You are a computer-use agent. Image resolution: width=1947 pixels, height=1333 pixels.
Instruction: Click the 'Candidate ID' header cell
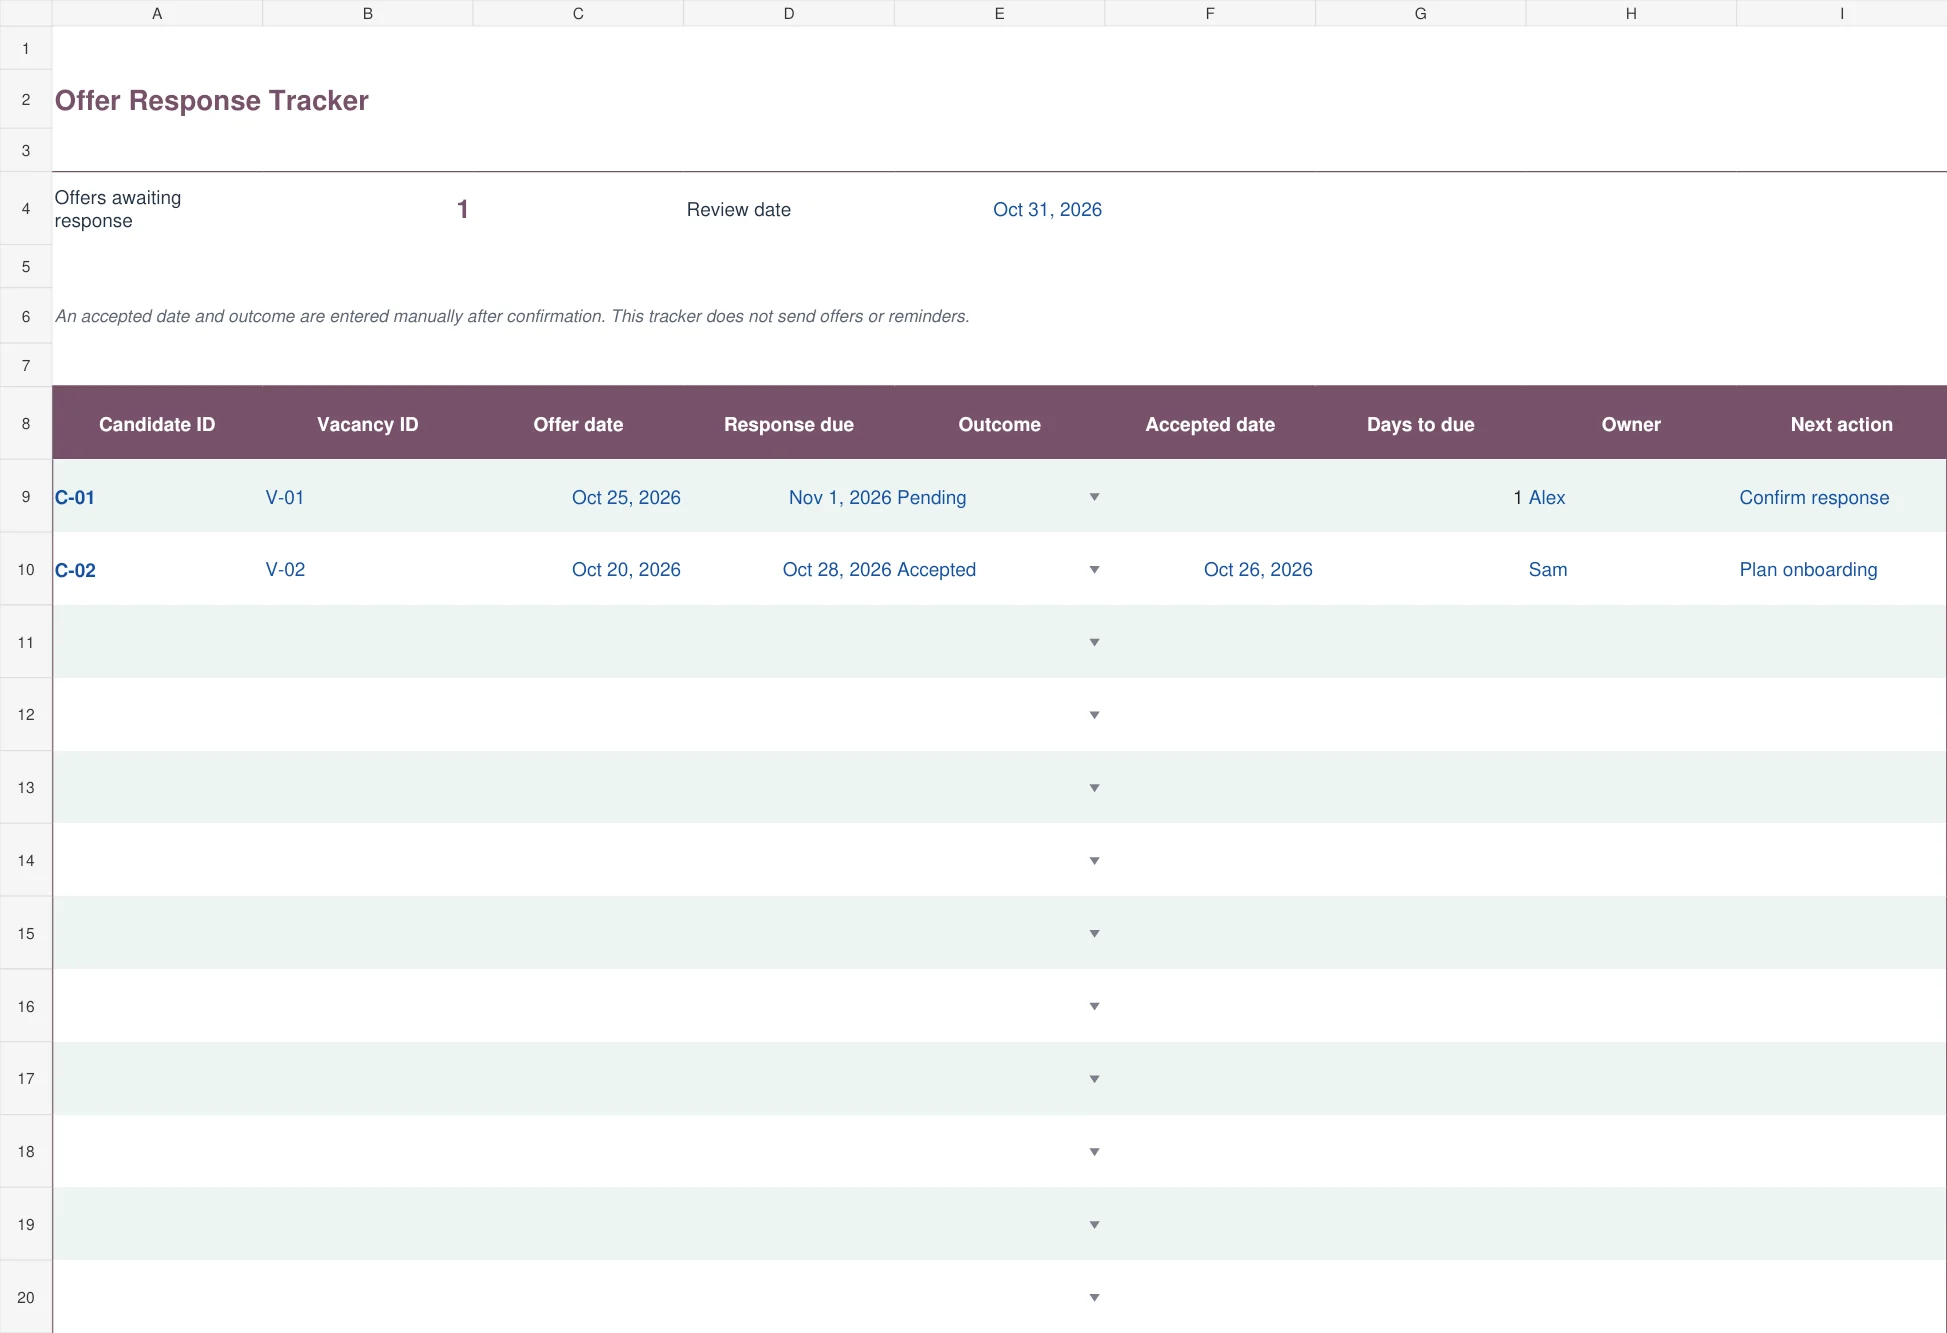click(x=157, y=424)
